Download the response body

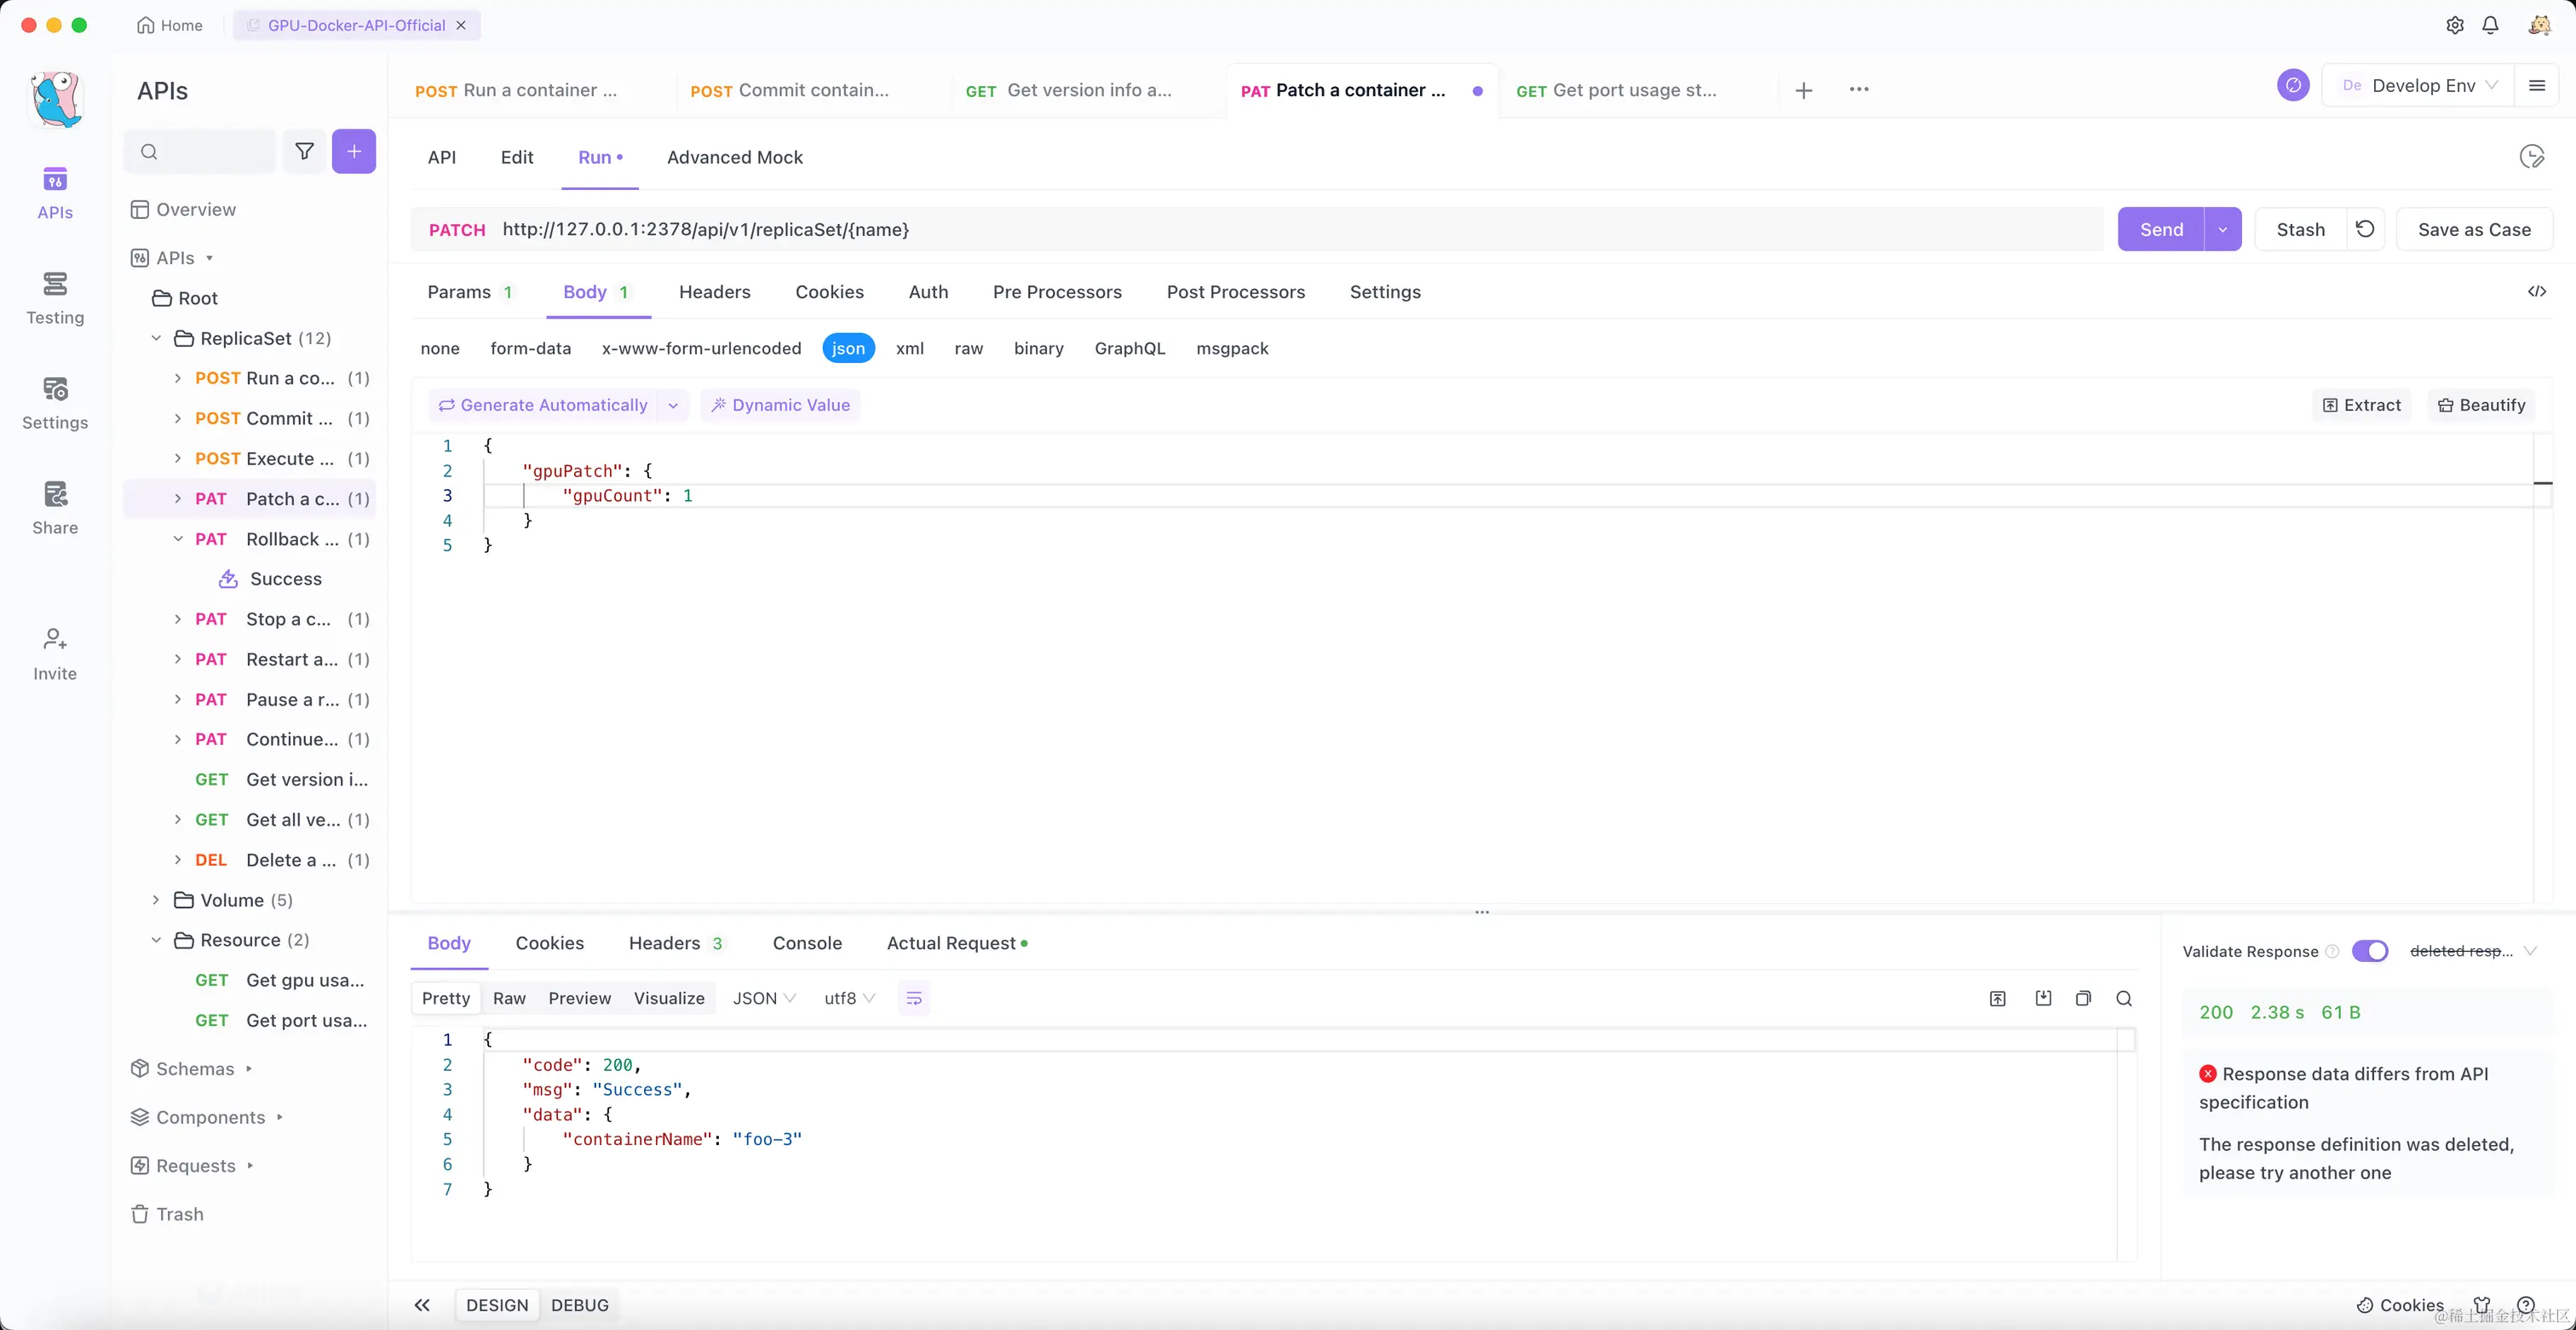pyautogui.click(x=2043, y=998)
